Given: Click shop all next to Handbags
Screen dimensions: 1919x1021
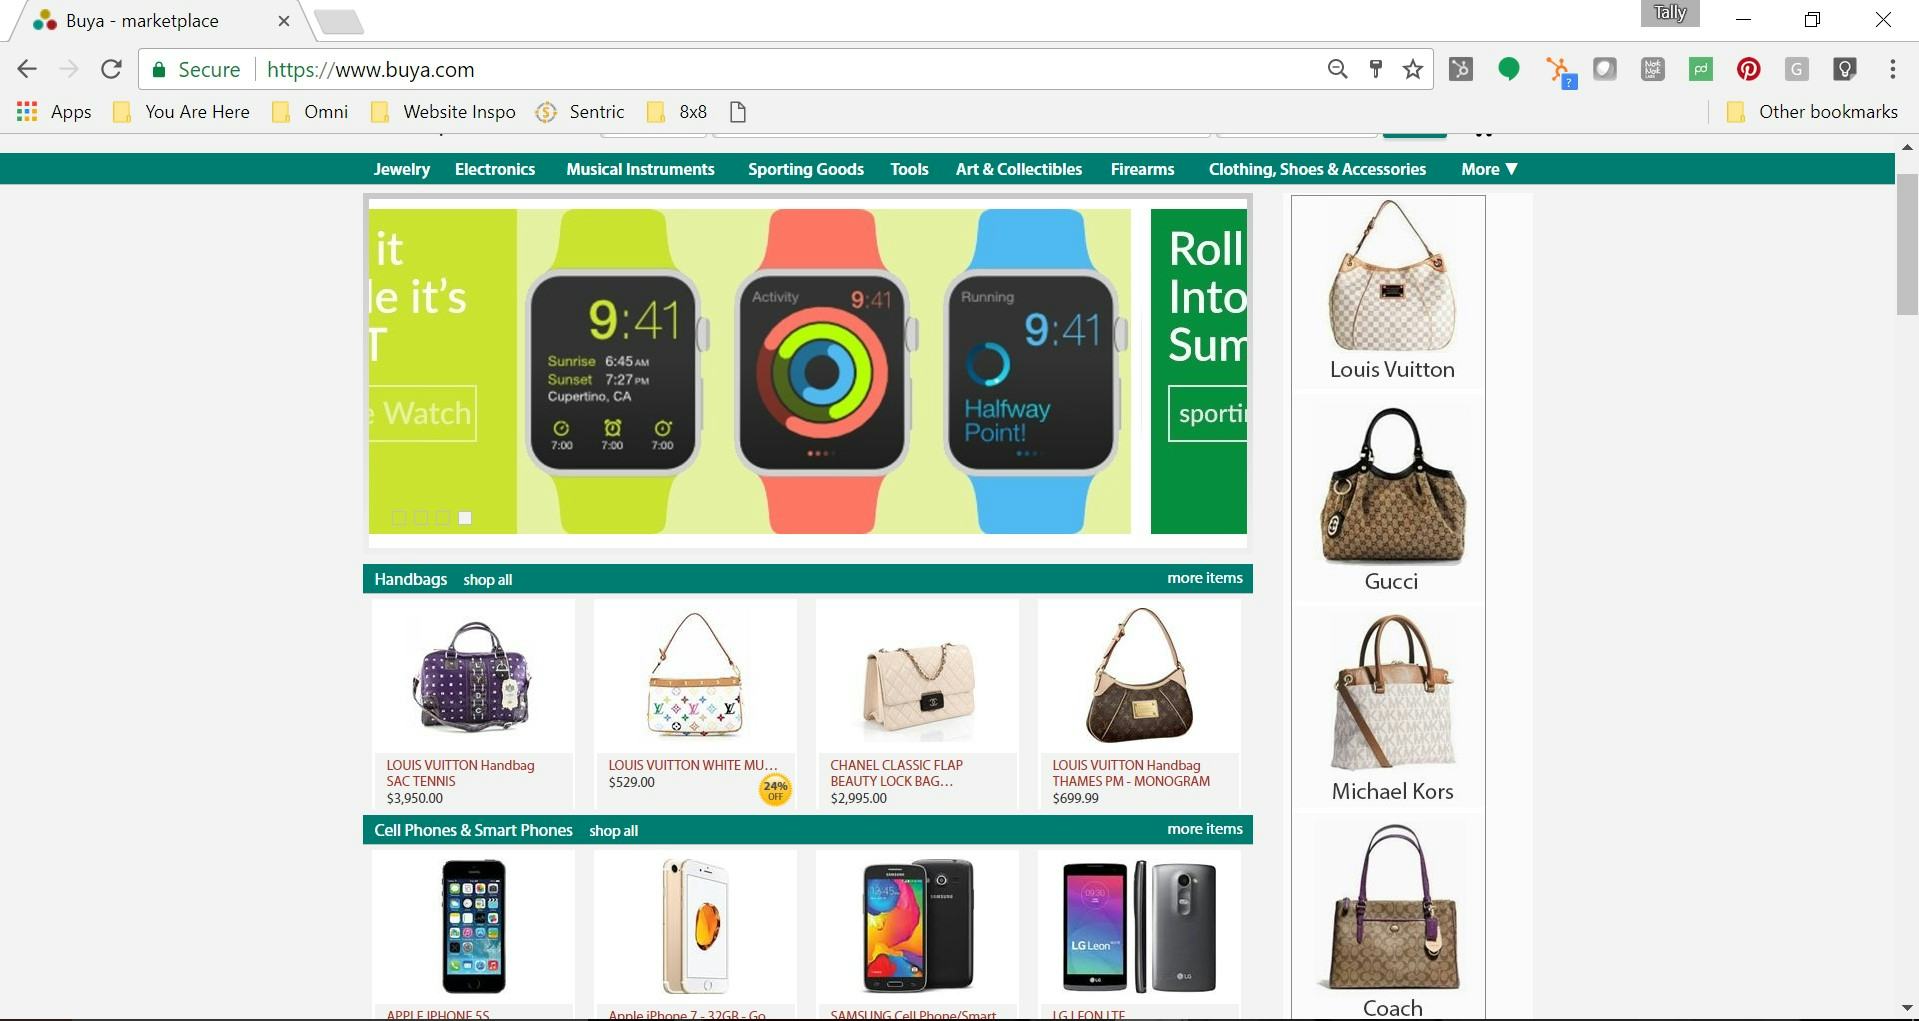Looking at the screenshot, I should click(x=487, y=580).
